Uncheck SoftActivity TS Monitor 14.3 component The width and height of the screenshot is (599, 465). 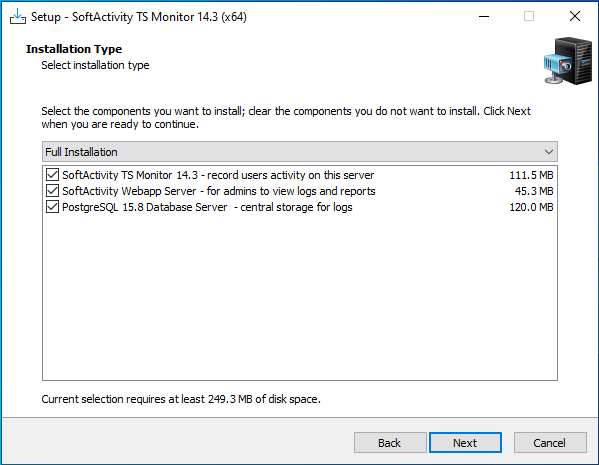[52, 175]
